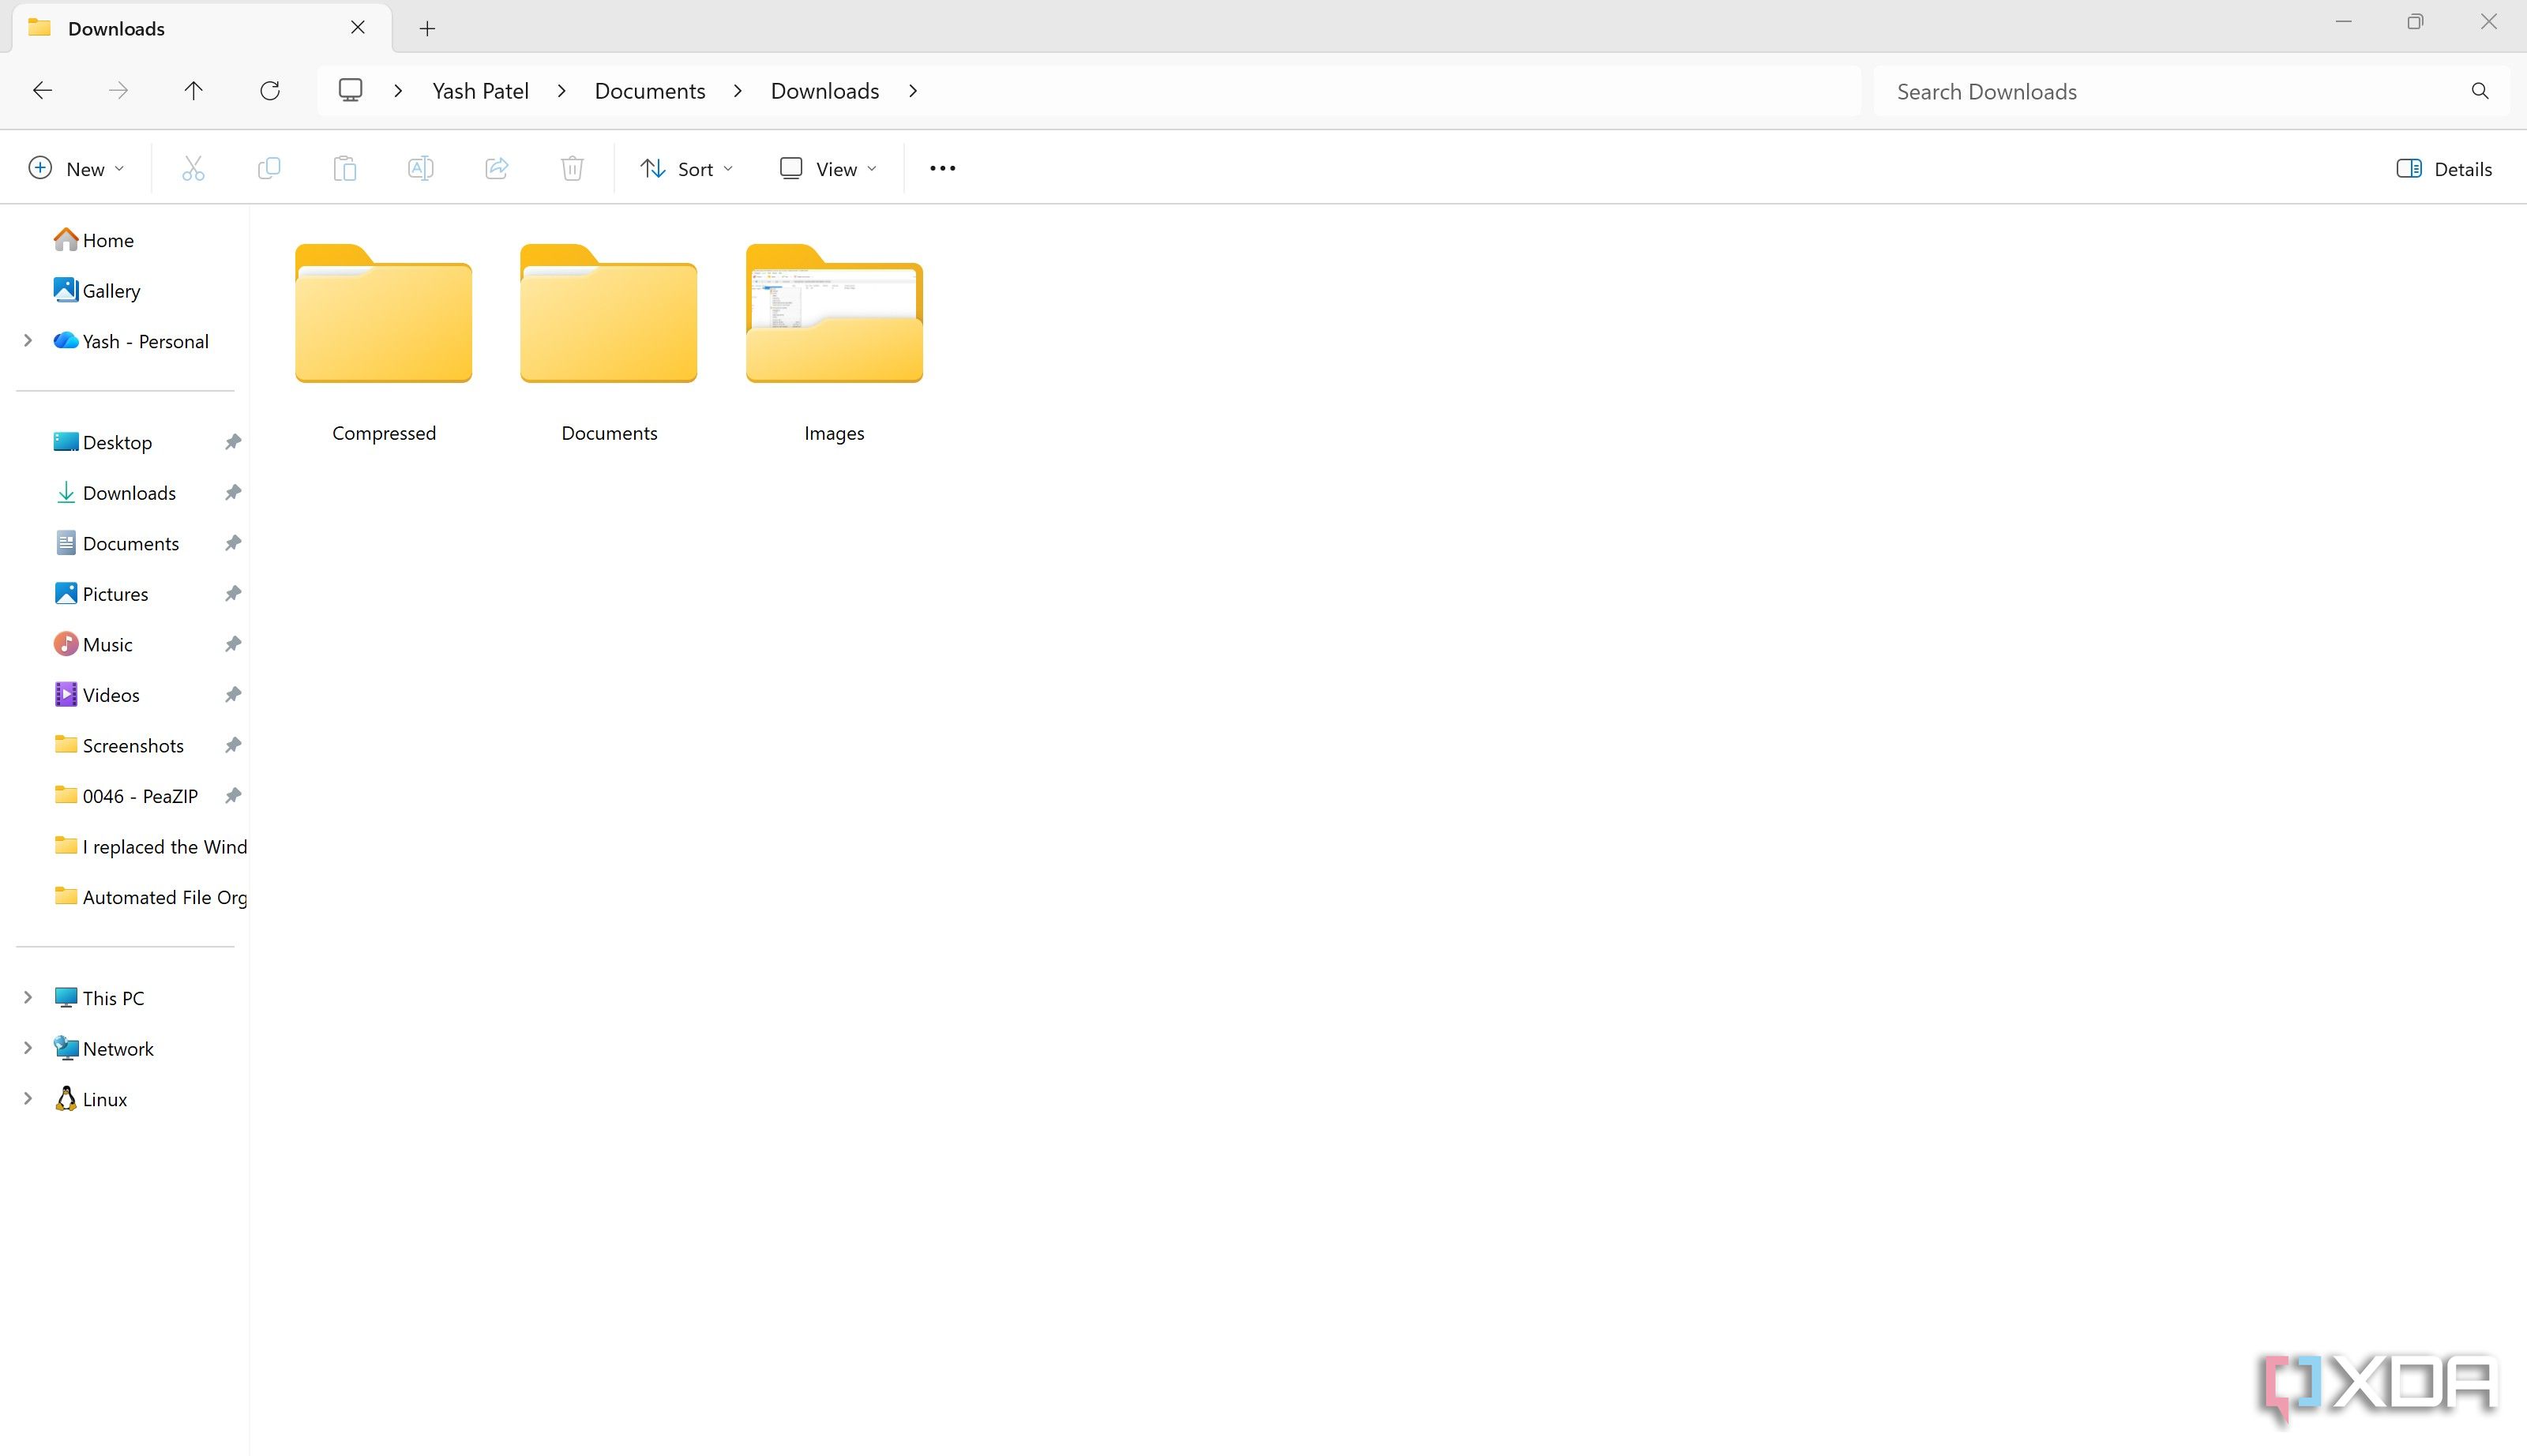2527x1456 pixels.
Task: Restore down the window
Action: point(2416,22)
